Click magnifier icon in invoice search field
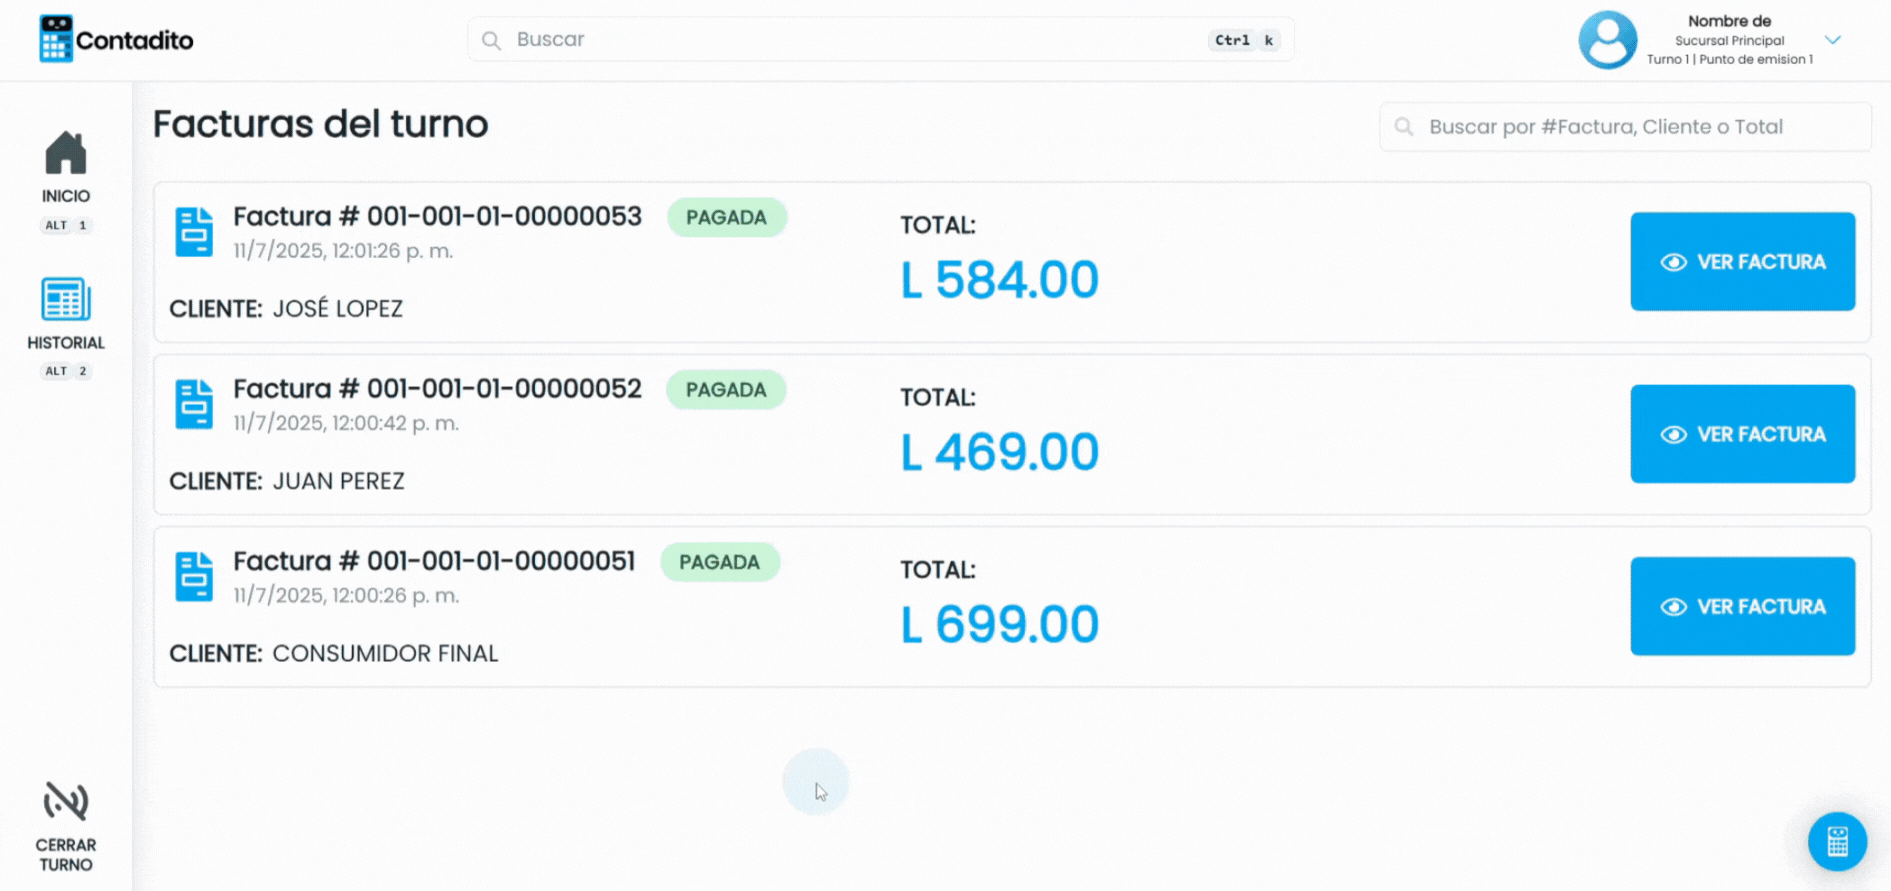Viewport: 1891px width, 891px height. point(1404,127)
